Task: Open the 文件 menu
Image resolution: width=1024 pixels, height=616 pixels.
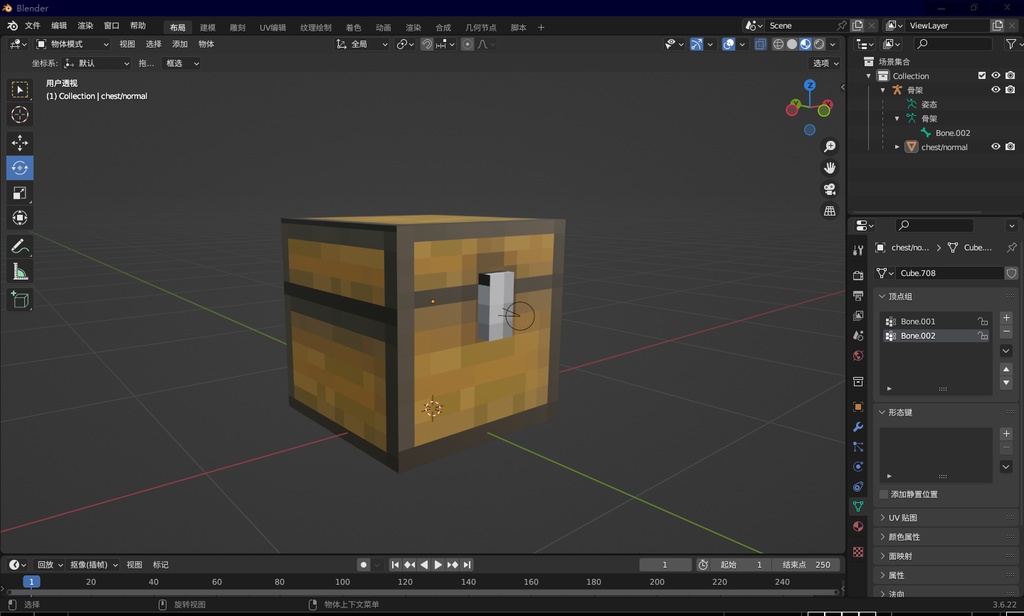Action: point(32,25)
